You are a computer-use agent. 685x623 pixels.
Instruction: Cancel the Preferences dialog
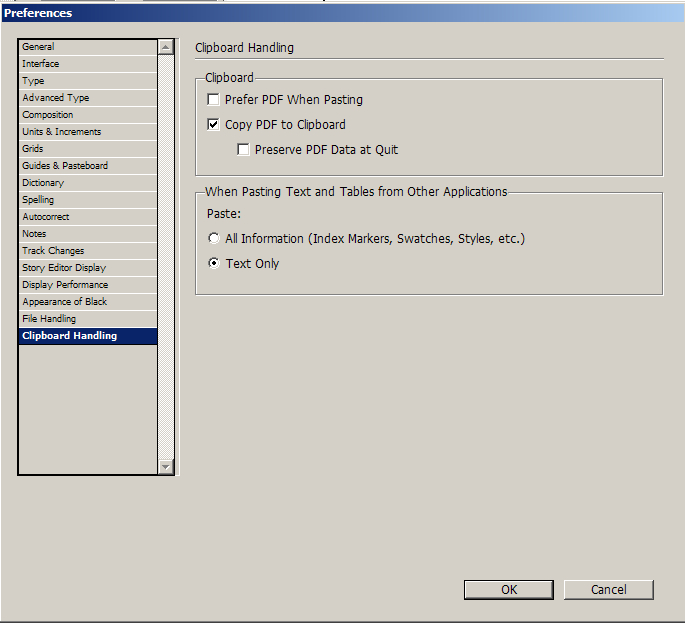(609, 590)
